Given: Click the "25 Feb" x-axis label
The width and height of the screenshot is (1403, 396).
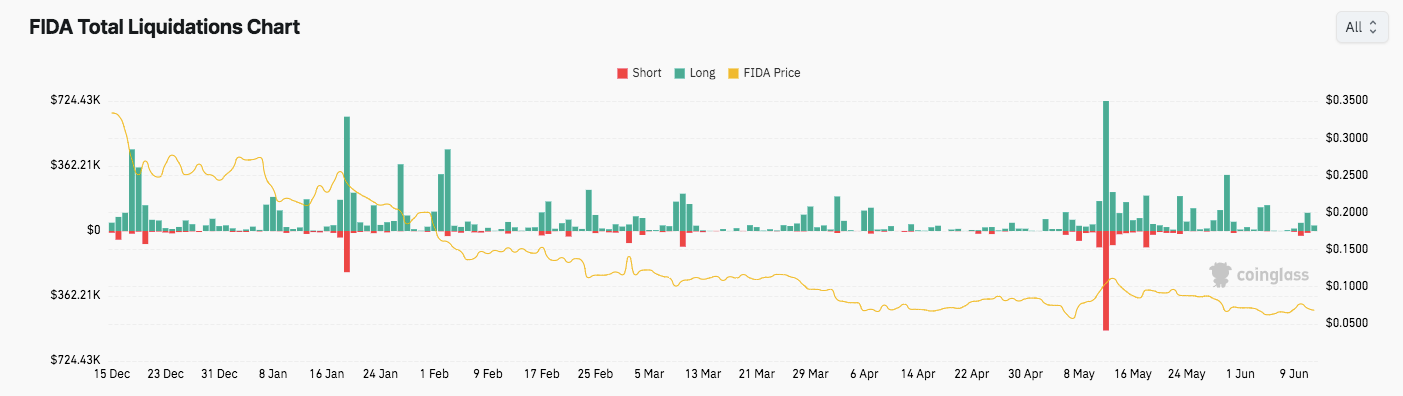Looking at the screenshot, I should point(596,374).
